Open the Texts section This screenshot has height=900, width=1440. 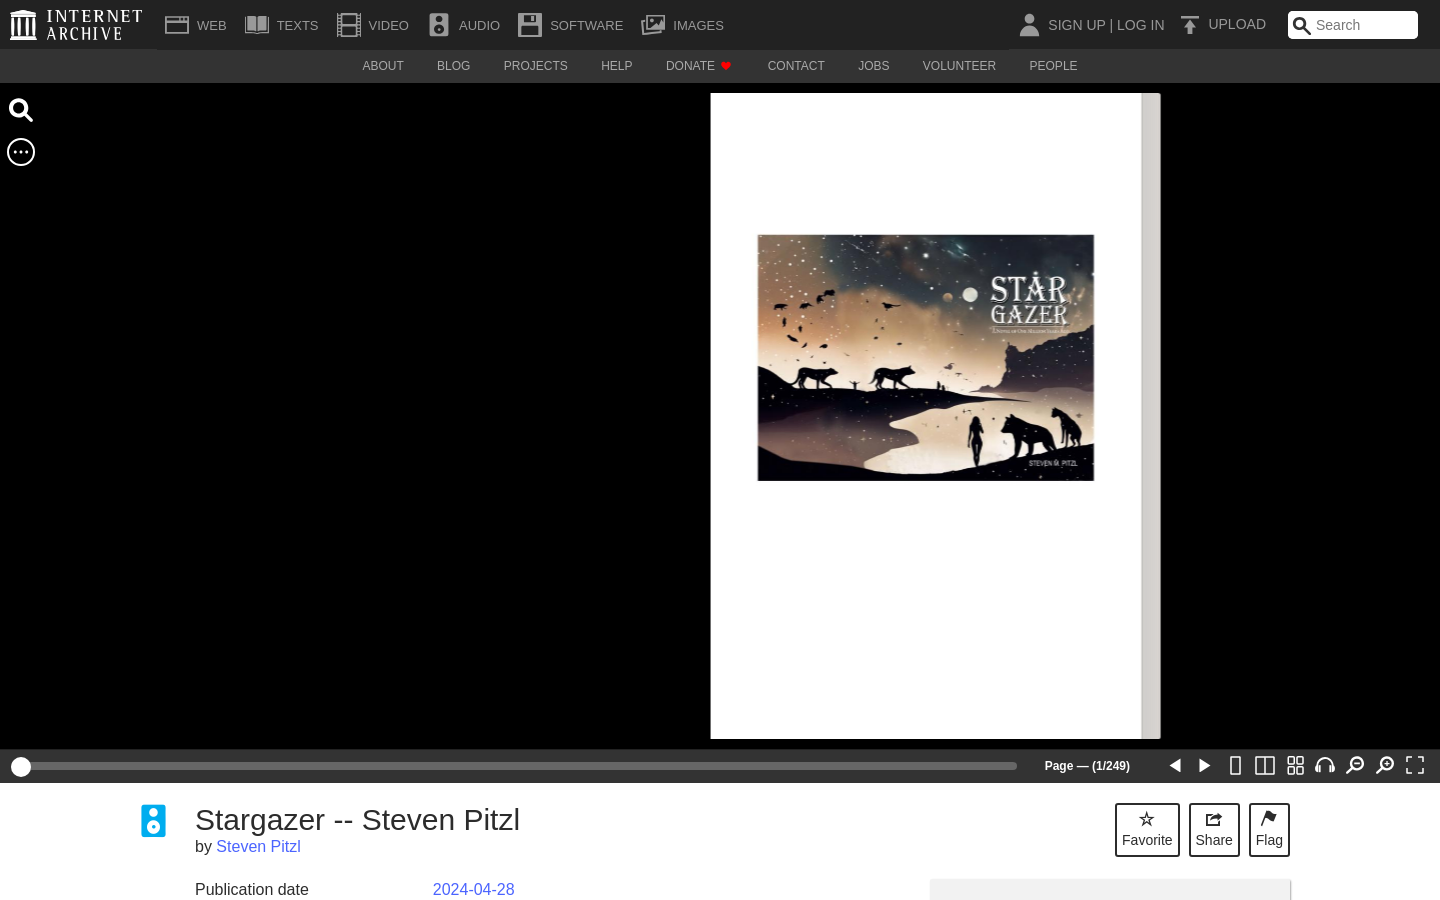(x=281, y=25)
